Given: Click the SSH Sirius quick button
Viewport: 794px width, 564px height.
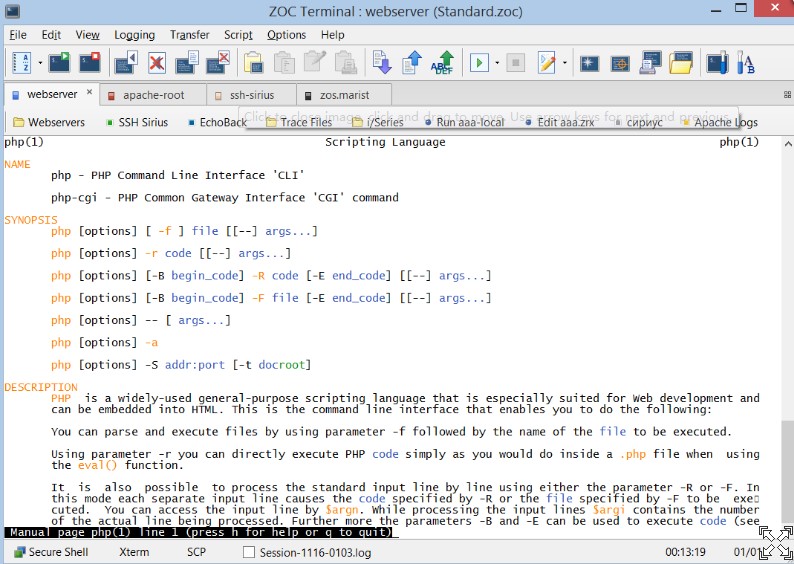Looking at the screenshot, I should [136, 122].
